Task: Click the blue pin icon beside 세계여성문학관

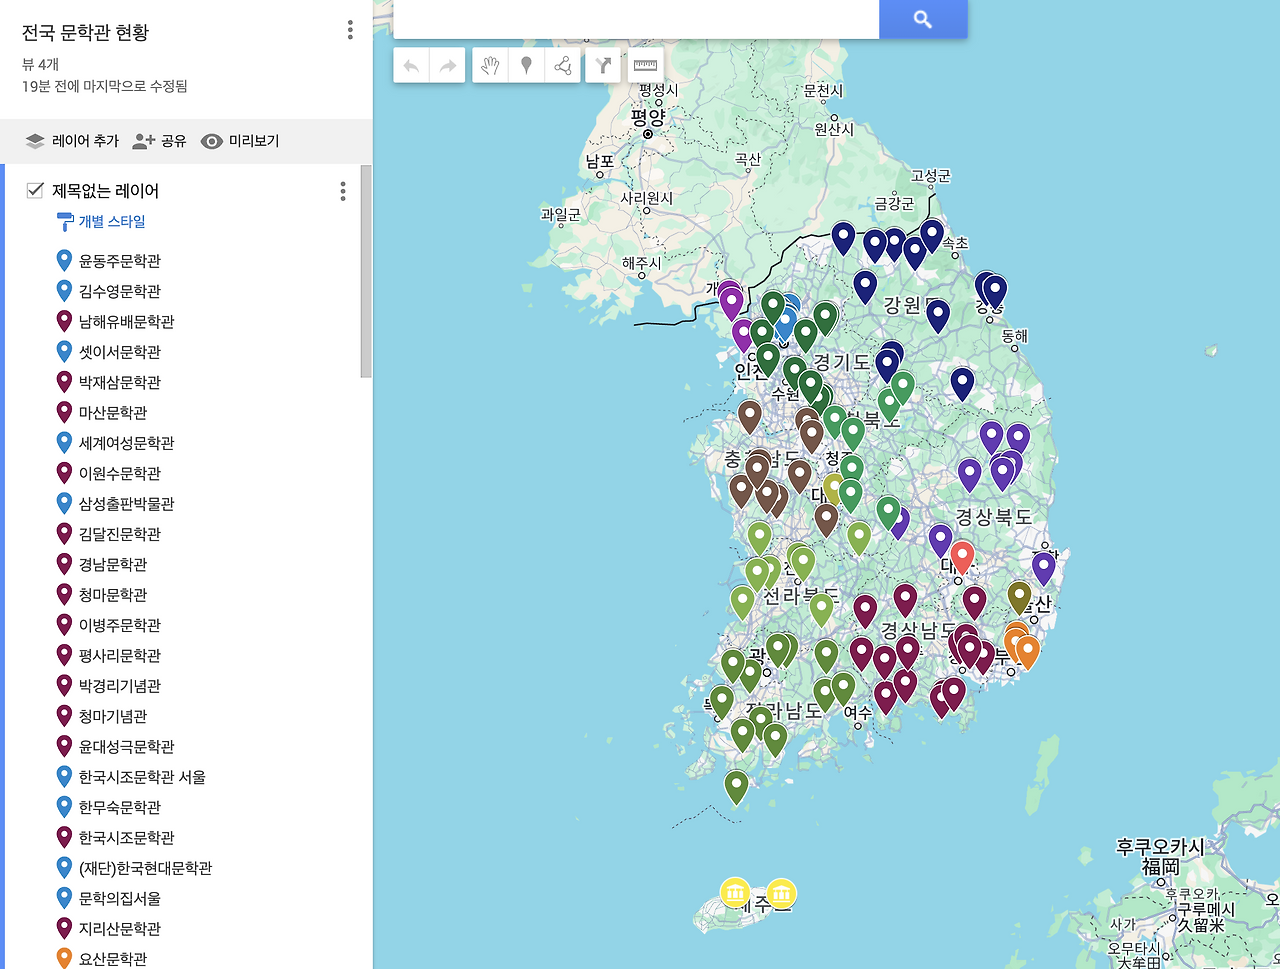Action: (x=64, y=443)
